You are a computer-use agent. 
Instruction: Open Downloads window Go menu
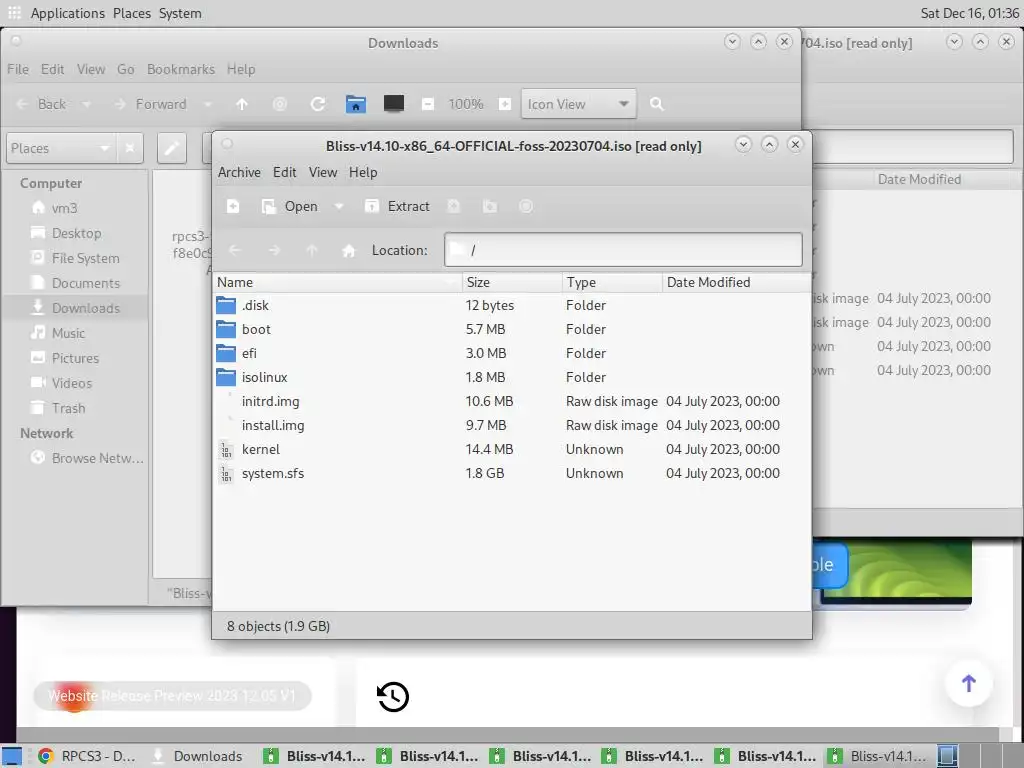pyautogui.click(x=125, y=69)
